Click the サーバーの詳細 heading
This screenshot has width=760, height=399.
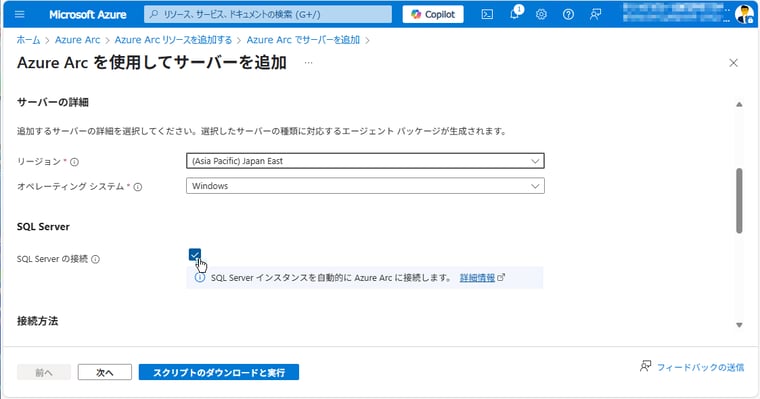pos(53,102)
